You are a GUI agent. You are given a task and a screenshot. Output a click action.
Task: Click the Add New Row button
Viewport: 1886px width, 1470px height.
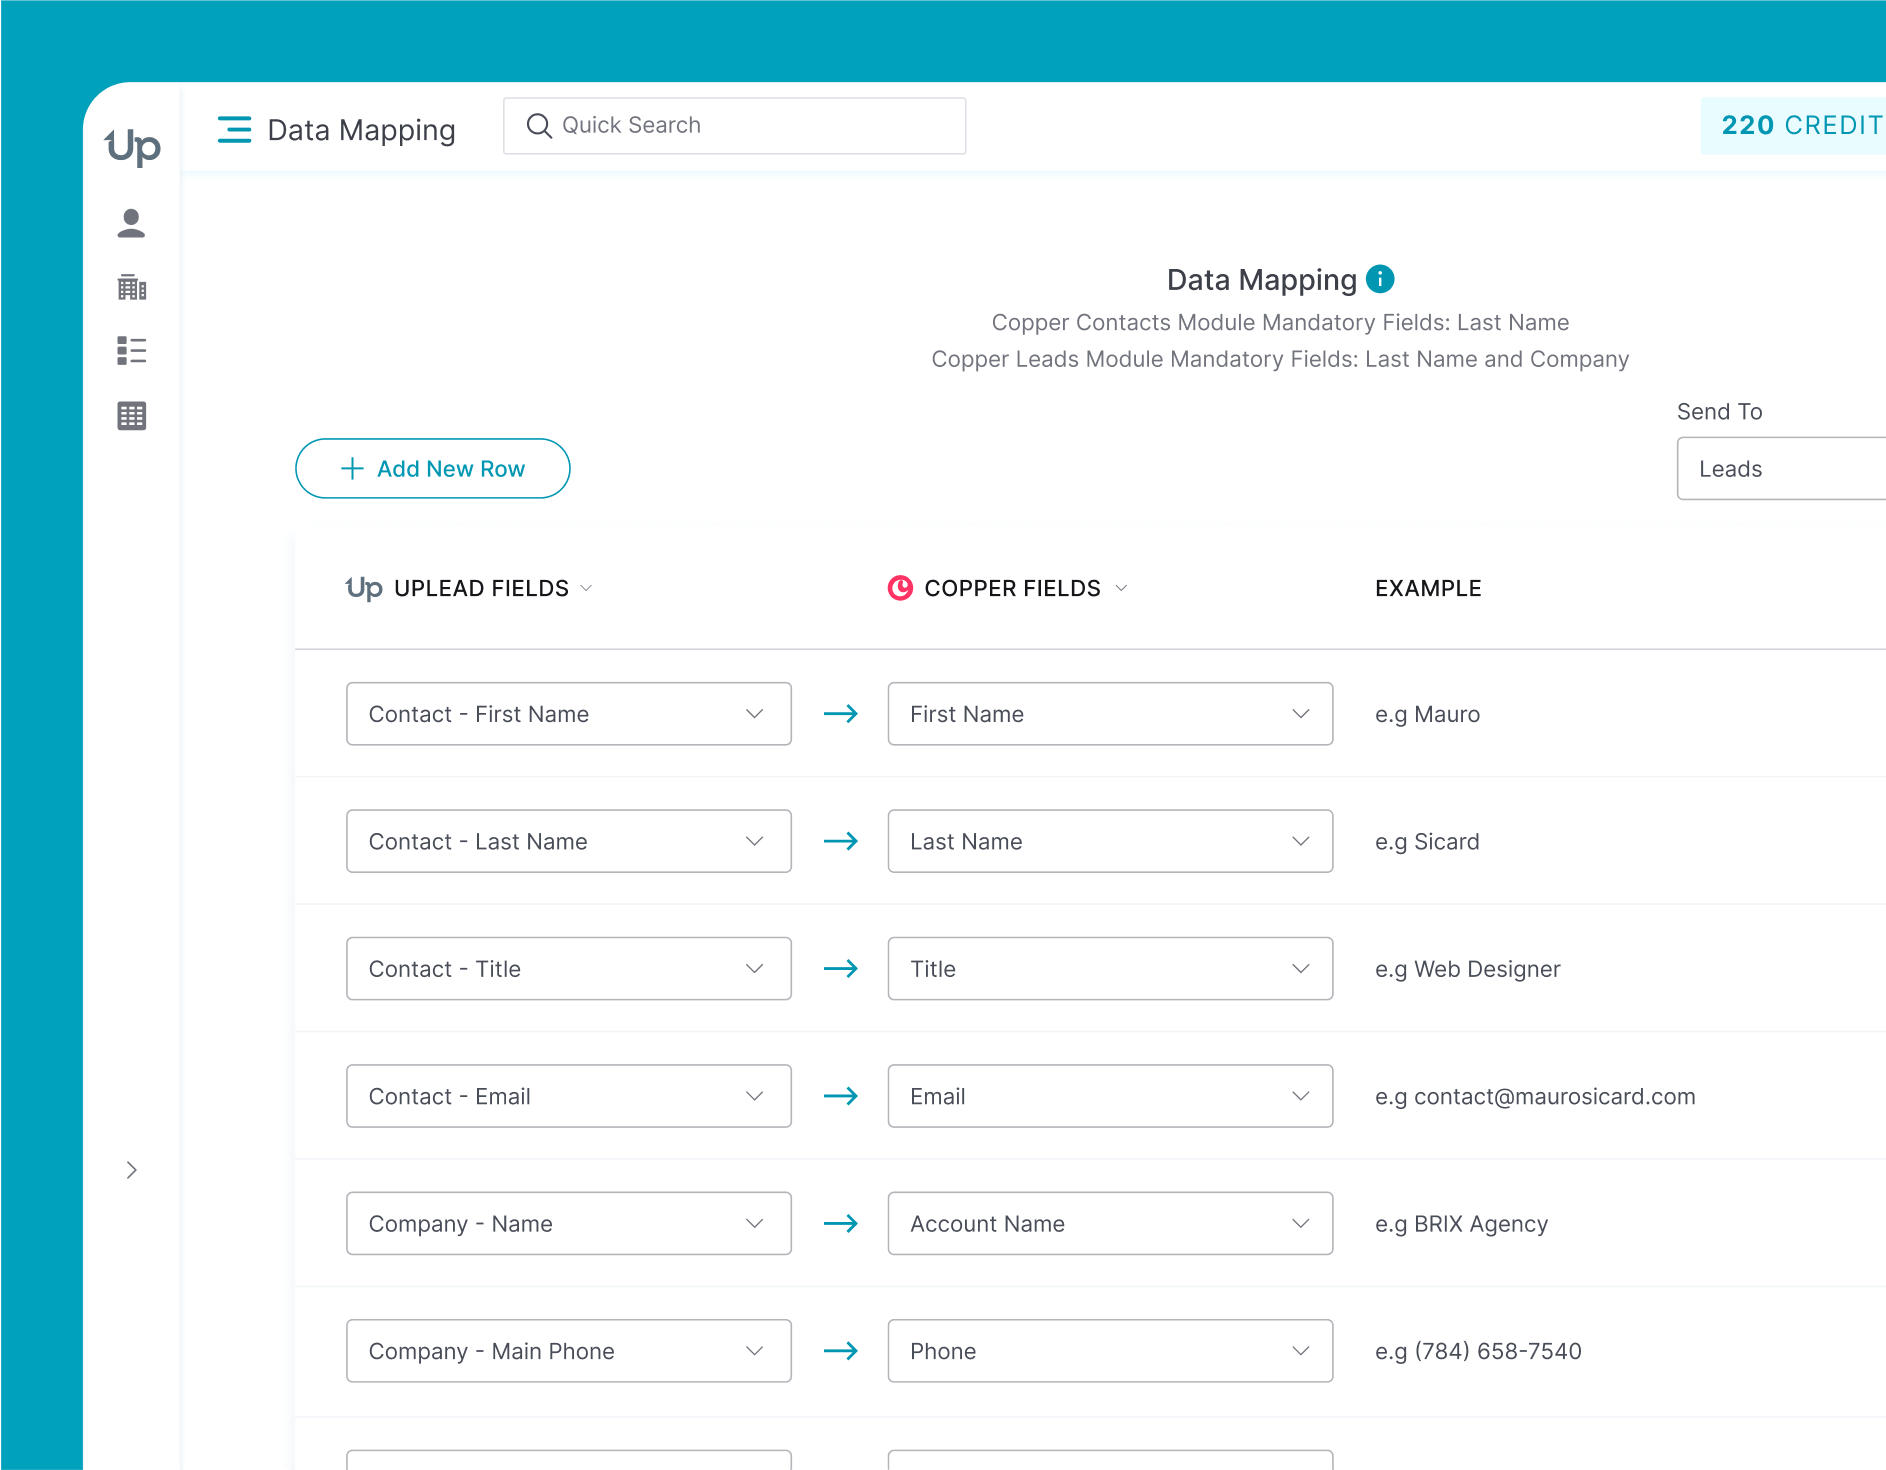click(433, 468)
